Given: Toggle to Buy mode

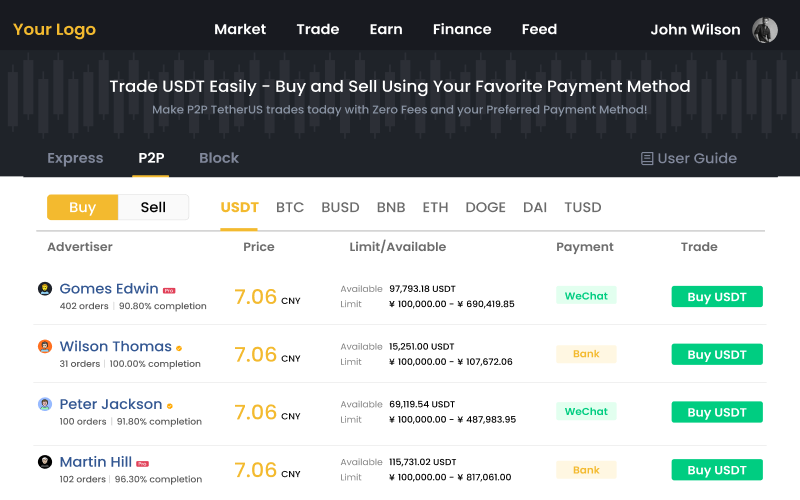Looking at the screenshot, I should [x=83, y=207].
